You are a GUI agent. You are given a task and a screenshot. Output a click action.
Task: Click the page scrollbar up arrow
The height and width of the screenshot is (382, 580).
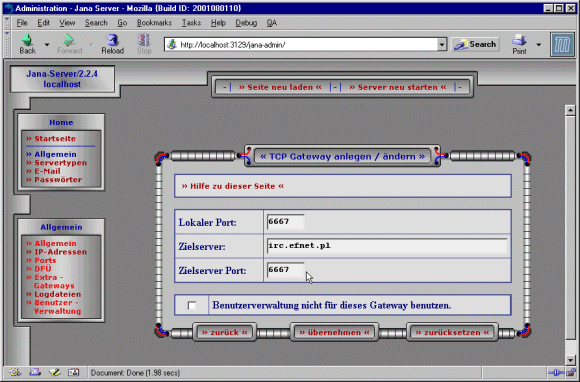pyautogui.click(x=570, y=110)
